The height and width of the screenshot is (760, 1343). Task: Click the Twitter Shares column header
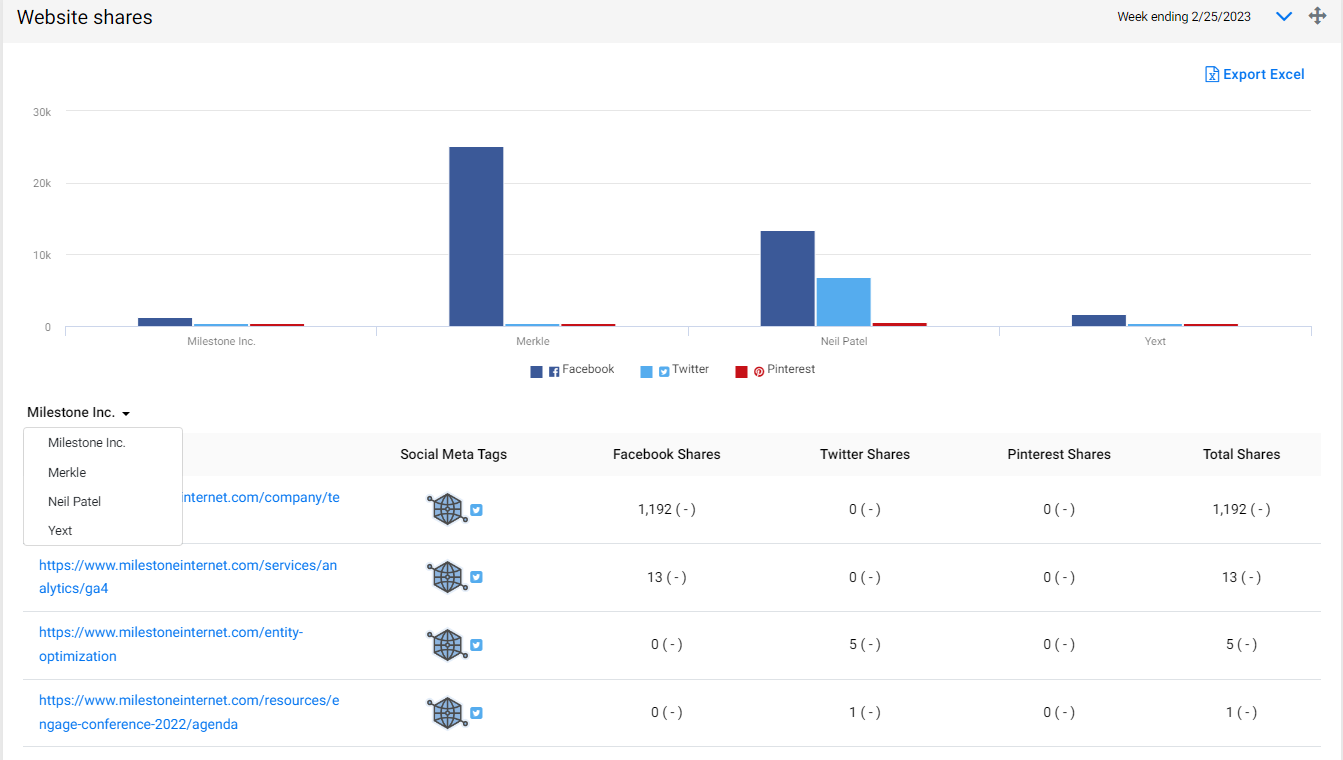point(865,454)
